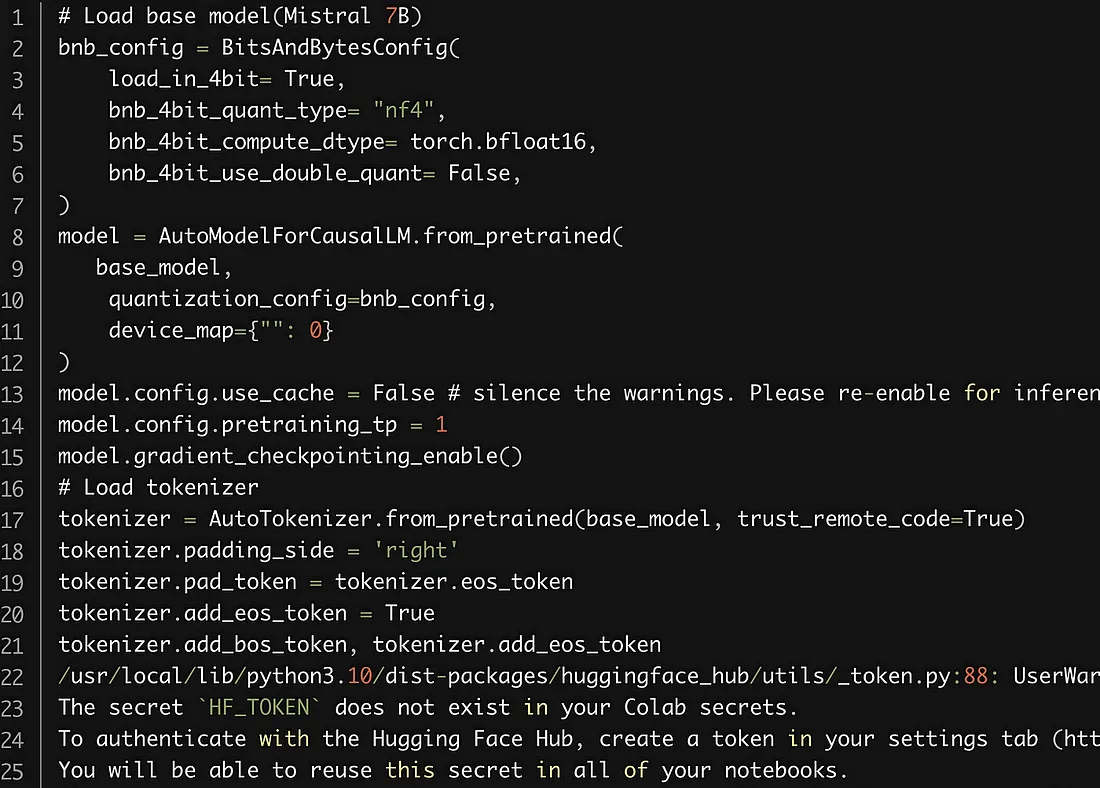Click gradient_checkpointing_enable call

coord(328,456)
